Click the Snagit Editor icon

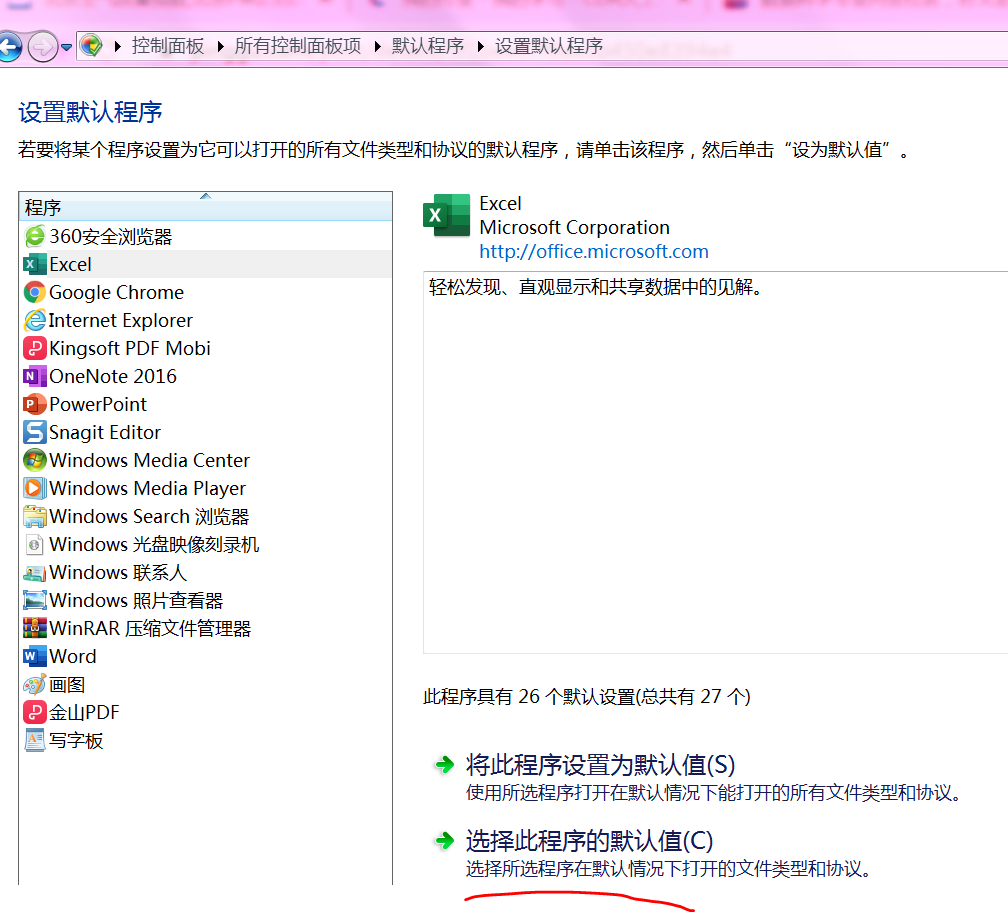click(x=35, y=432)
